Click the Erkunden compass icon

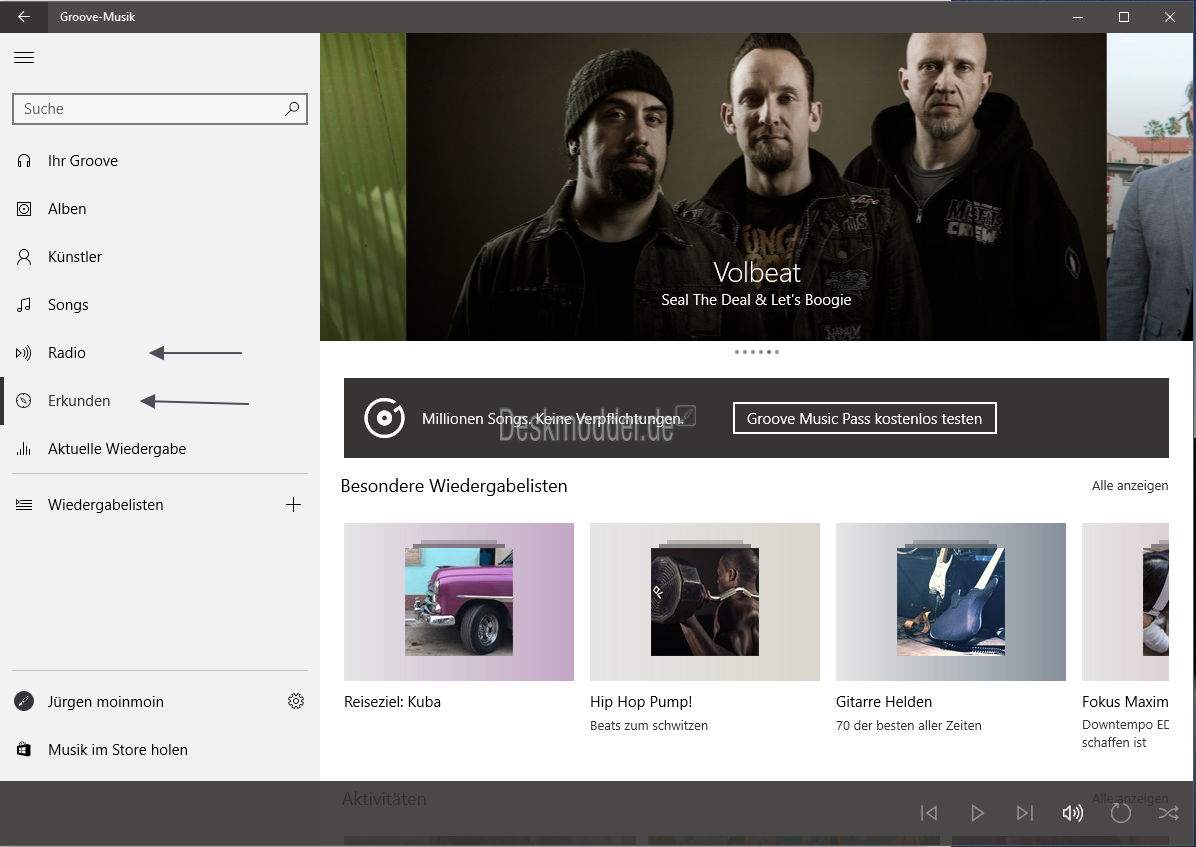[24, 401]
